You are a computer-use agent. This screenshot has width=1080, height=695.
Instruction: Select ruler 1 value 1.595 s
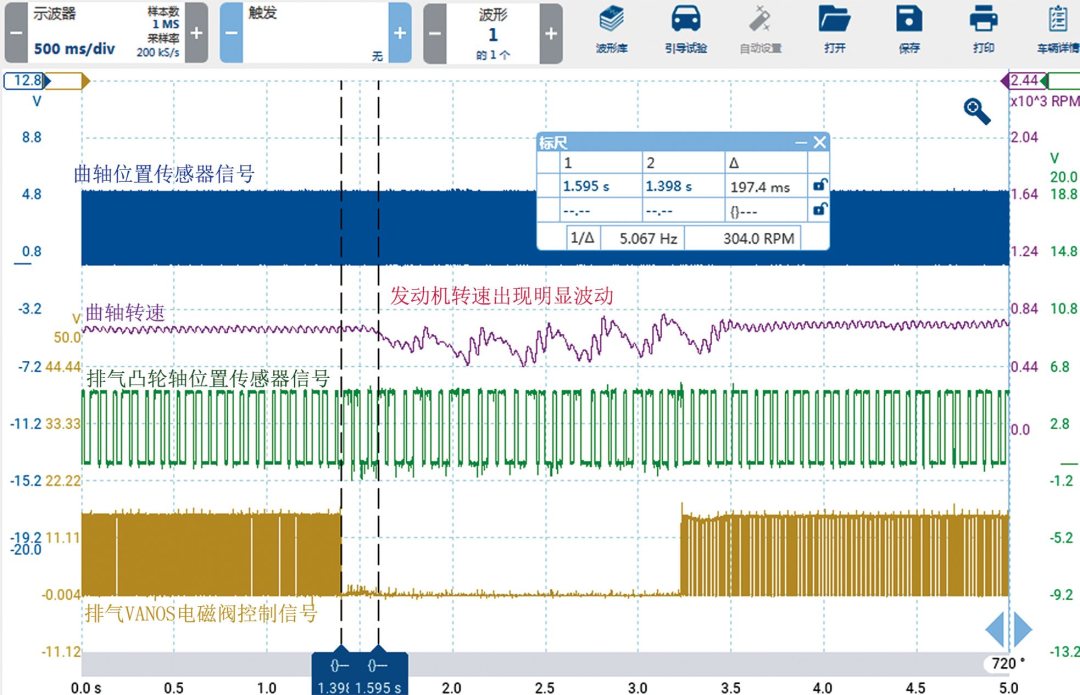586,187
